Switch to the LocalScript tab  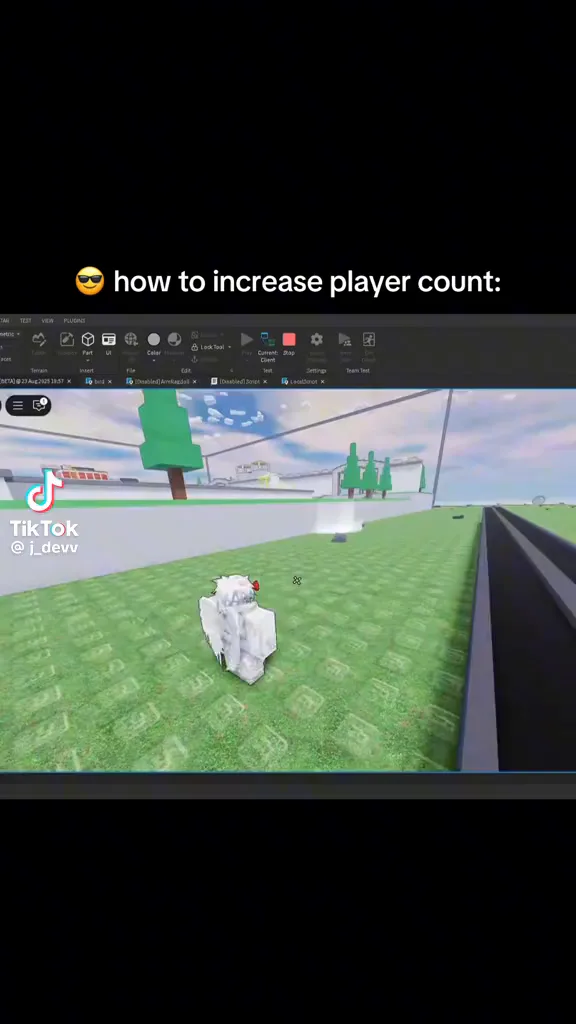(300, 381)
